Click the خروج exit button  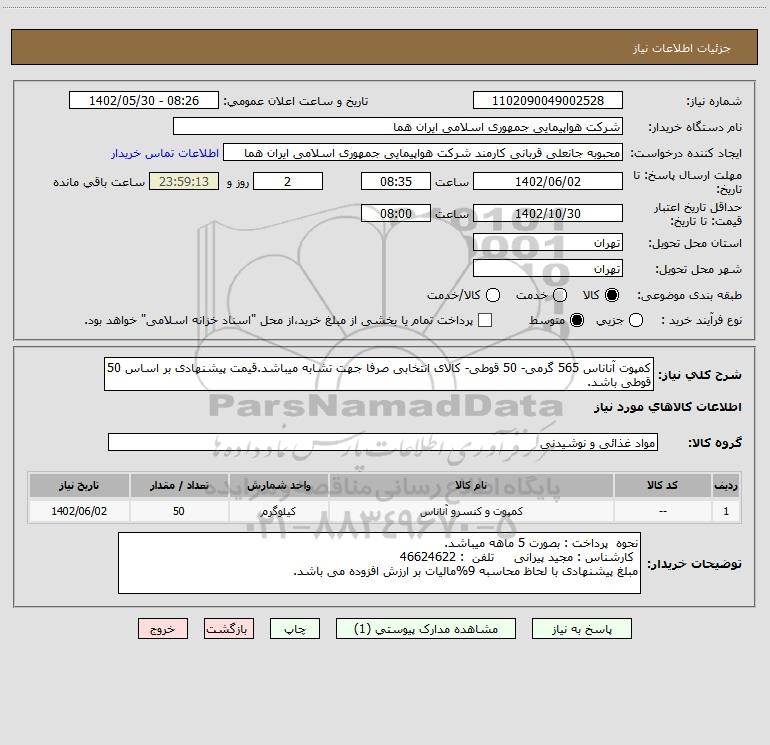(x=163, y=629)
